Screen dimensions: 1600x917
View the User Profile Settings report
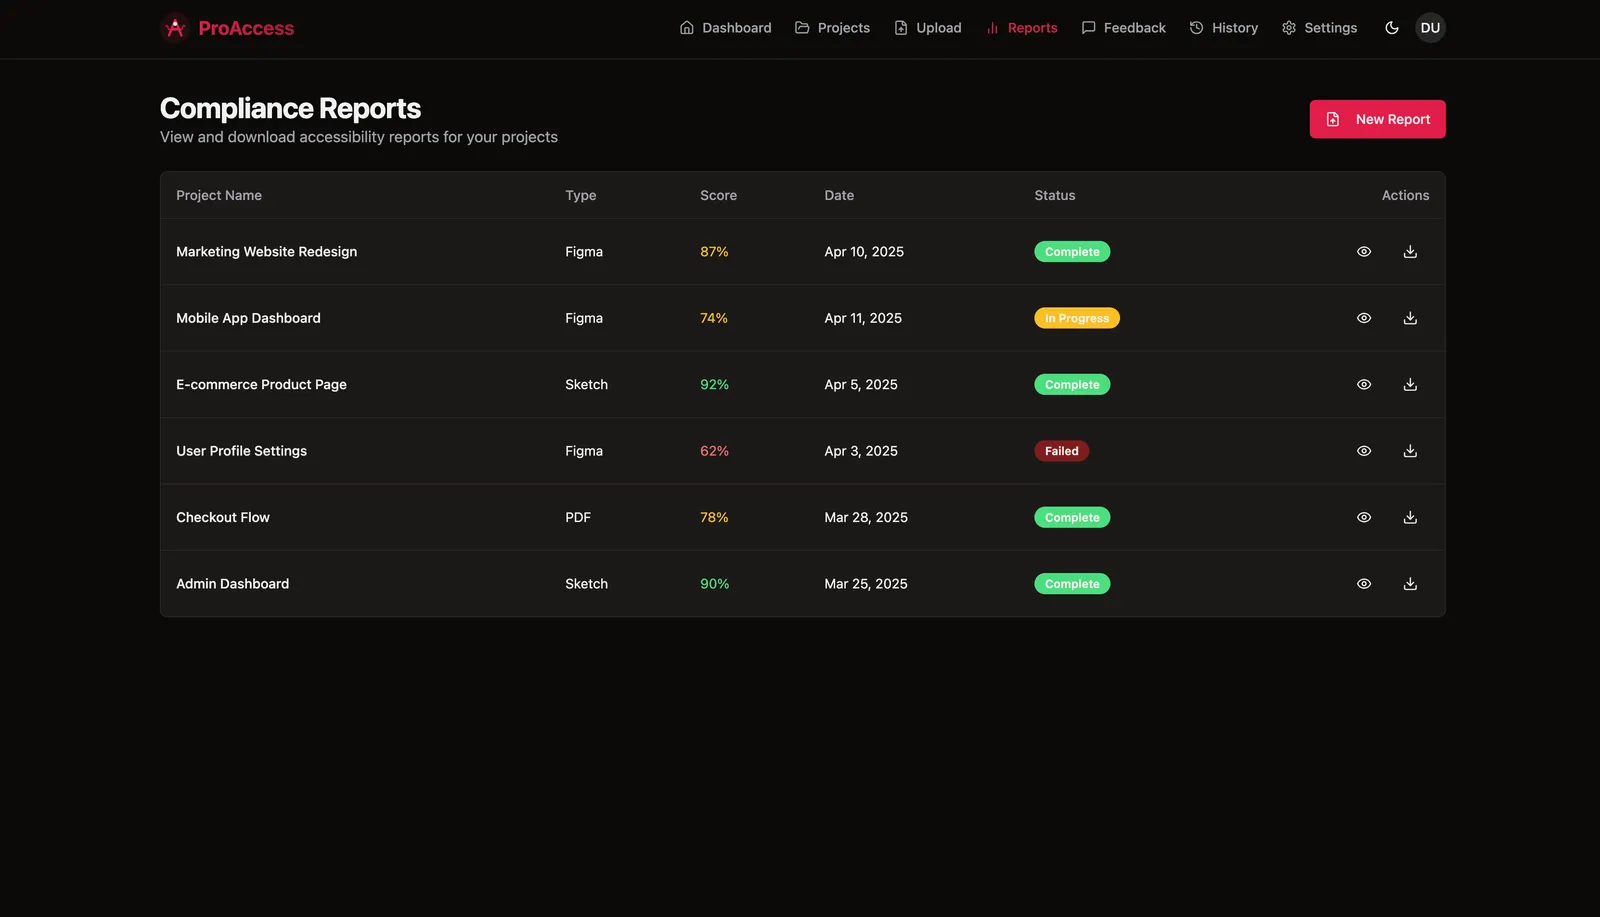(1363, 451)
